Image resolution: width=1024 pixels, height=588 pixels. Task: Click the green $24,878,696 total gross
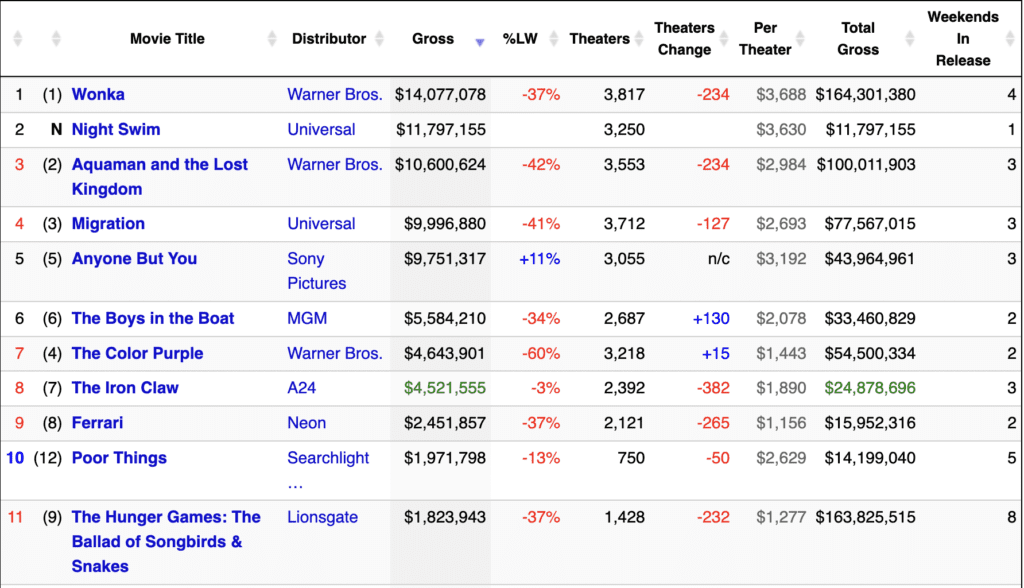(x=870, y=388)
